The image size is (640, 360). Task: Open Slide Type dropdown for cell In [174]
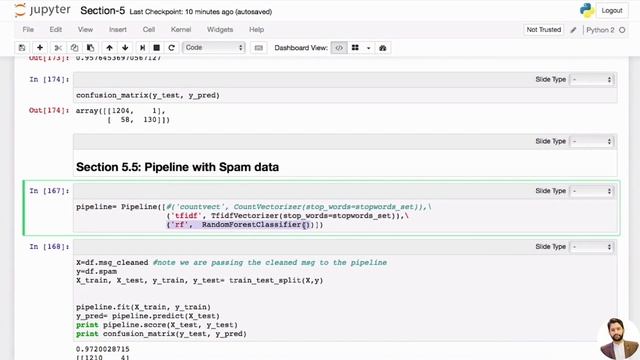click(592, 79)
